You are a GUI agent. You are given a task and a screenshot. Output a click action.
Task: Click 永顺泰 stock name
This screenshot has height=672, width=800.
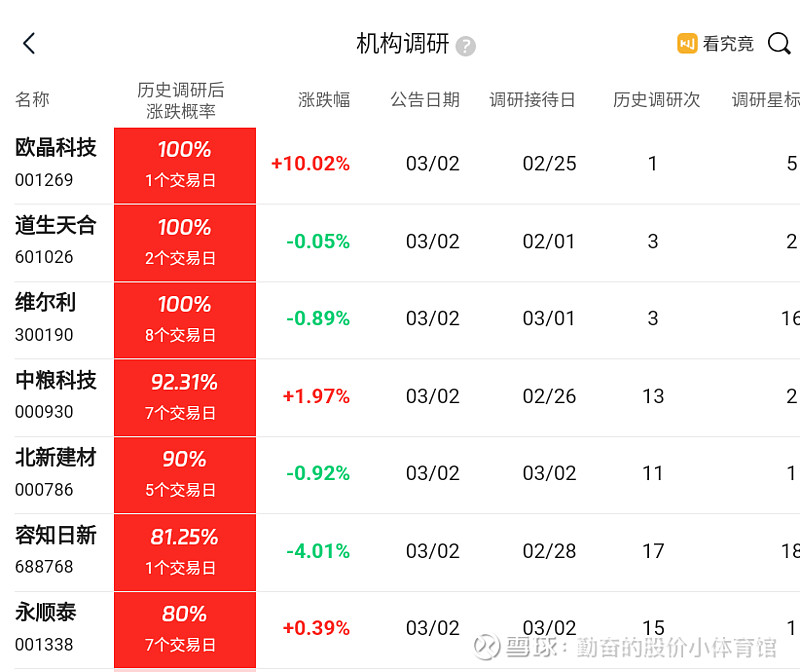coord(45,612)
